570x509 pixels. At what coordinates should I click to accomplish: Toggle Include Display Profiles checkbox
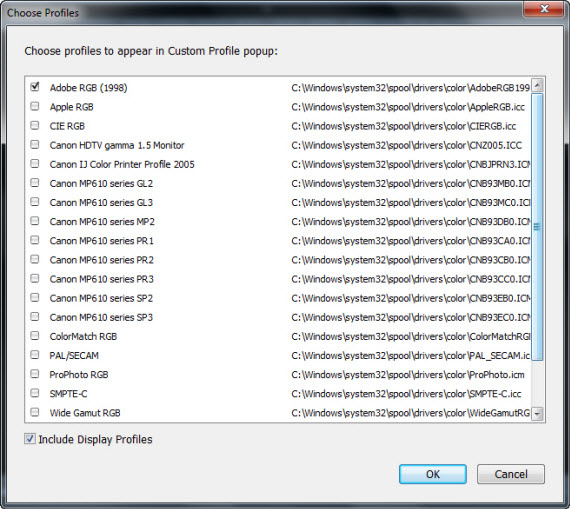pyautogui.click(x=30, y=439)
